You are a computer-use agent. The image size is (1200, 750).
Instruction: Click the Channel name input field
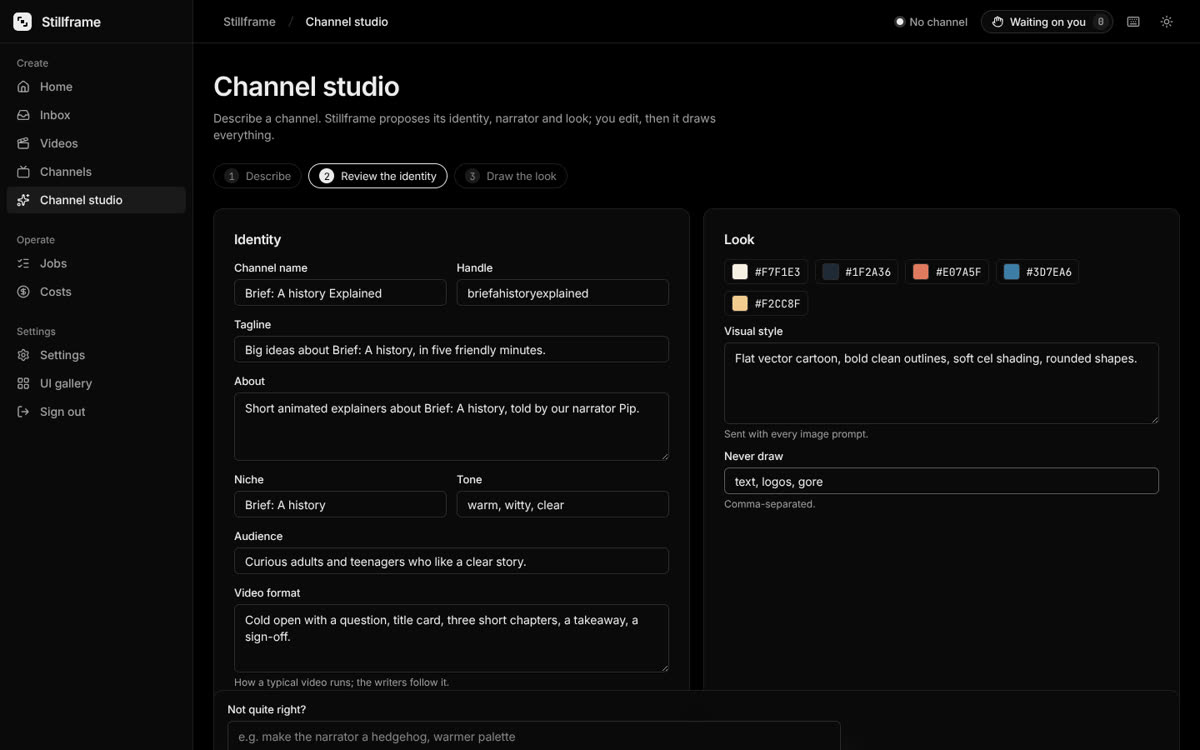(x=340, y=293)
